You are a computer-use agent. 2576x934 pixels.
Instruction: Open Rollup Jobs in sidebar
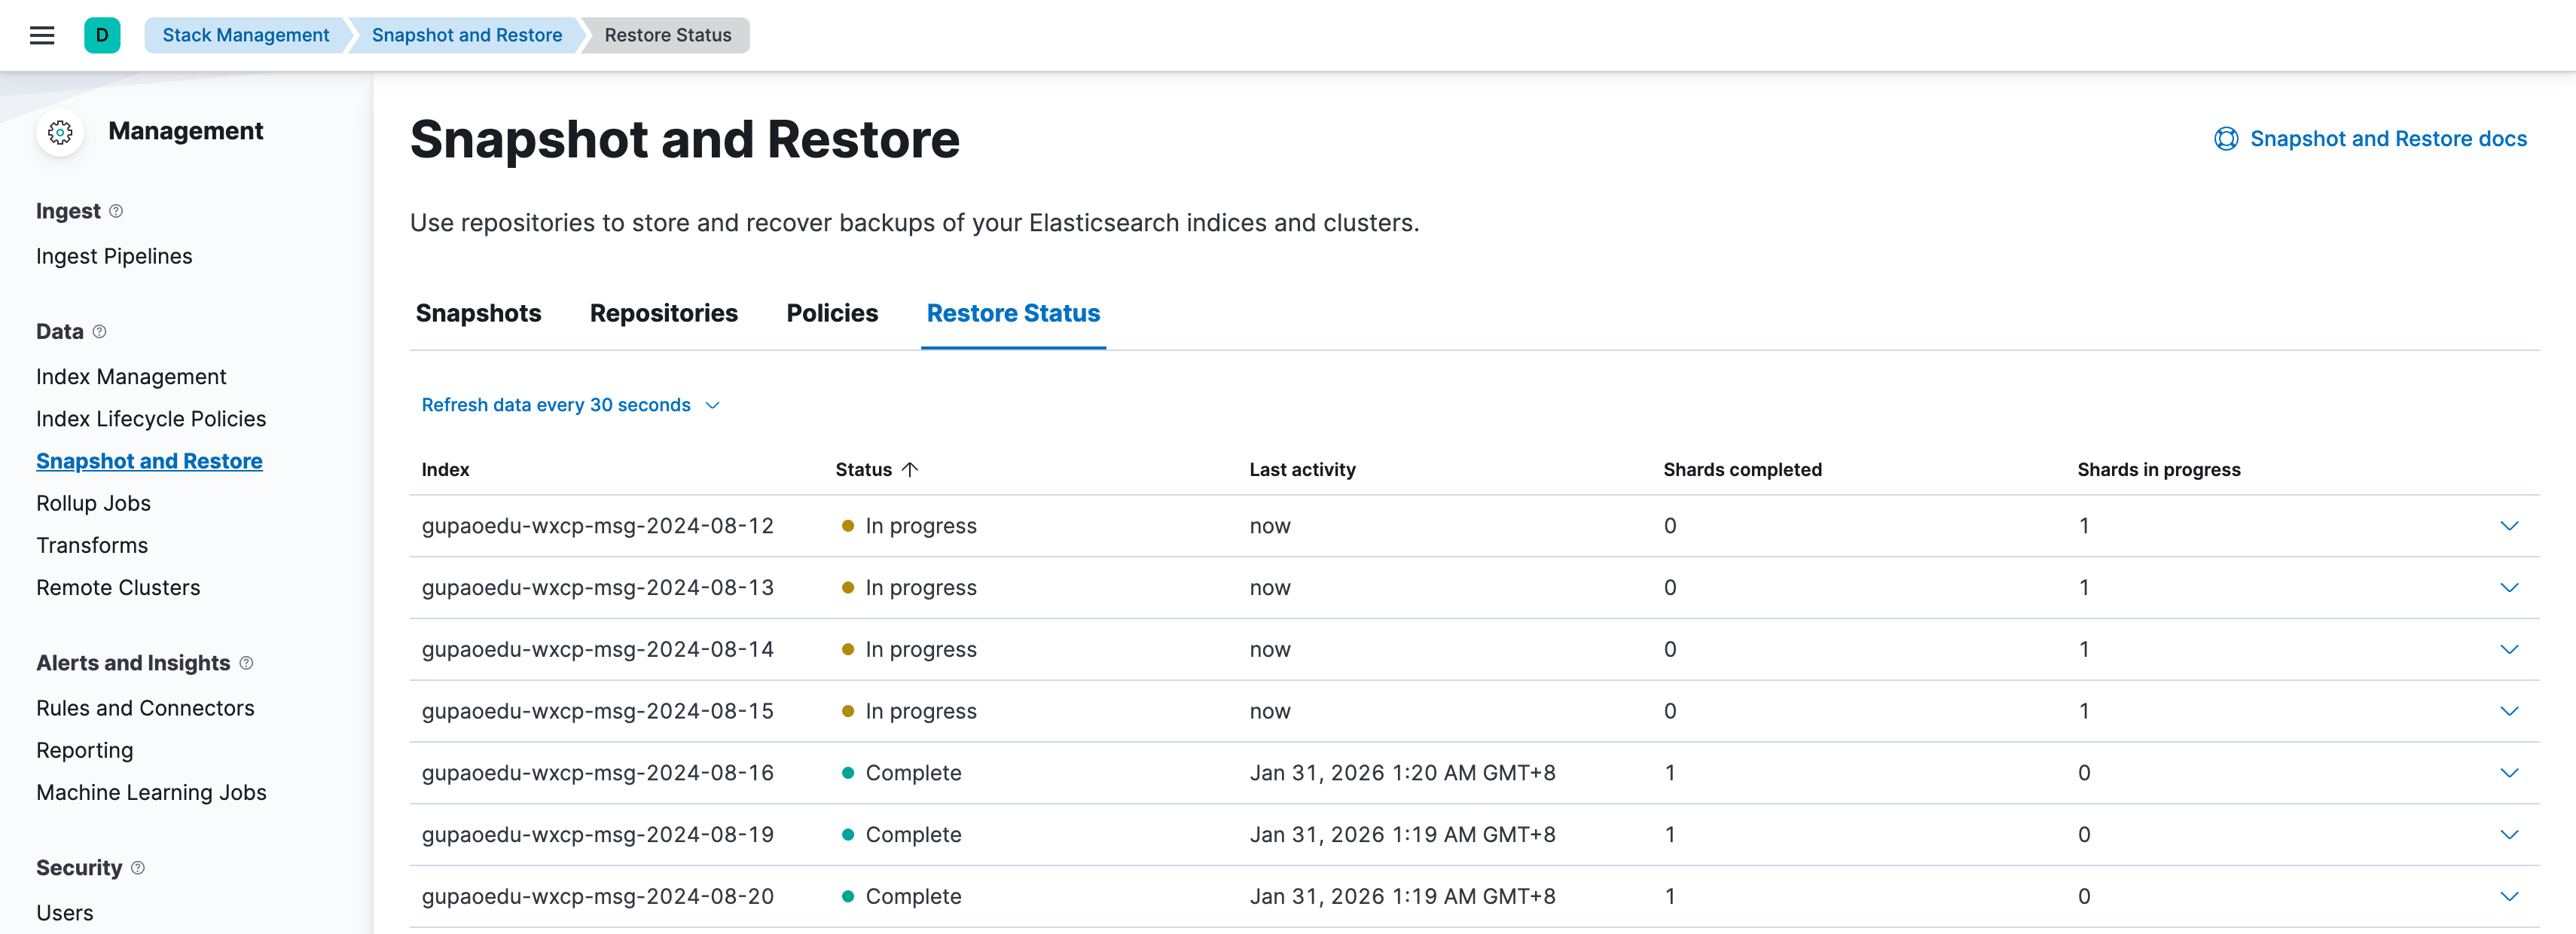point(93,504)
